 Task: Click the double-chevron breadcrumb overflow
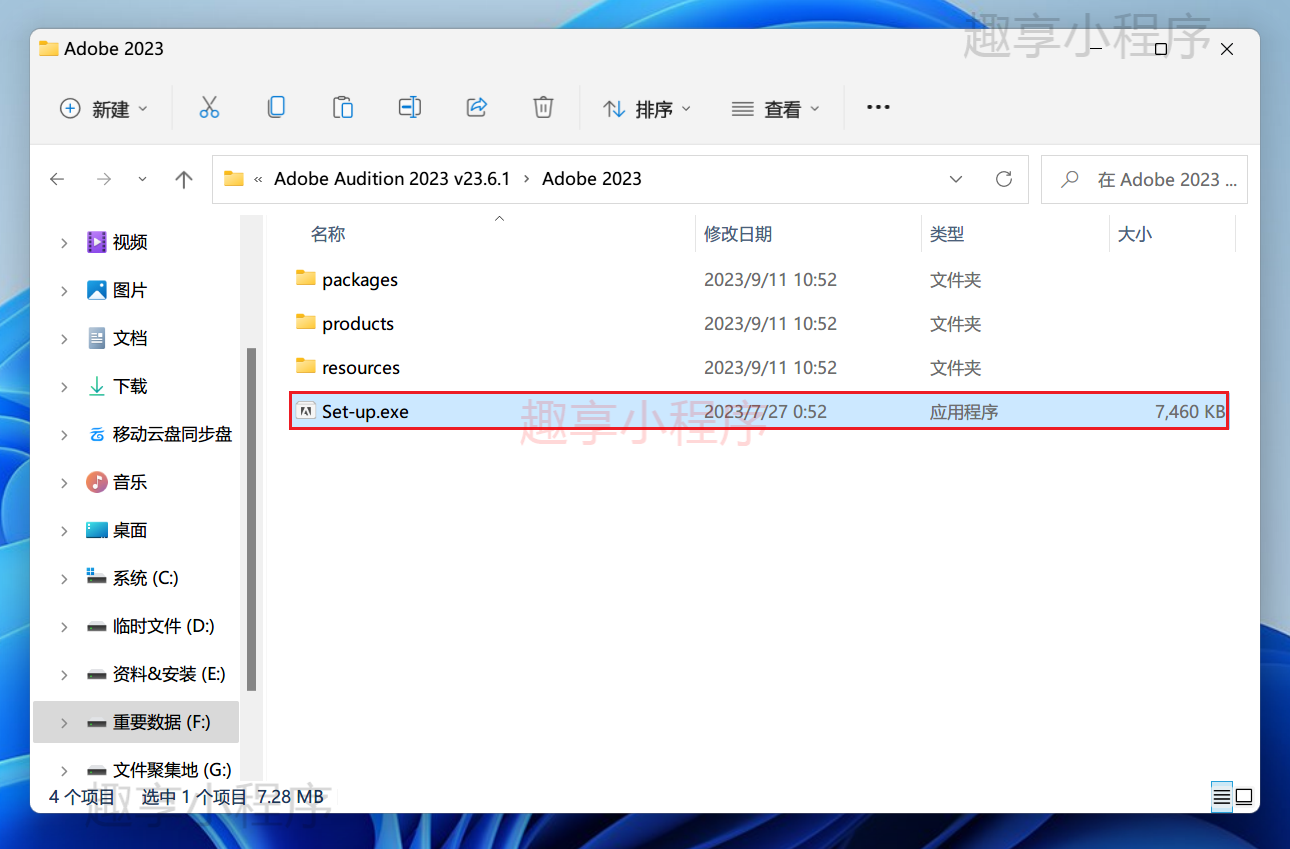pos(258,179)
